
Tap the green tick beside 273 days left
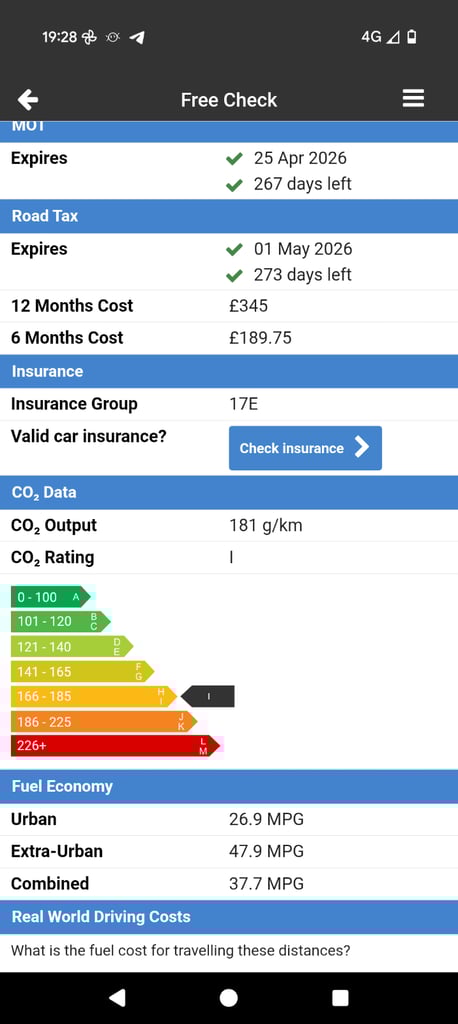(x=234, y=276)
